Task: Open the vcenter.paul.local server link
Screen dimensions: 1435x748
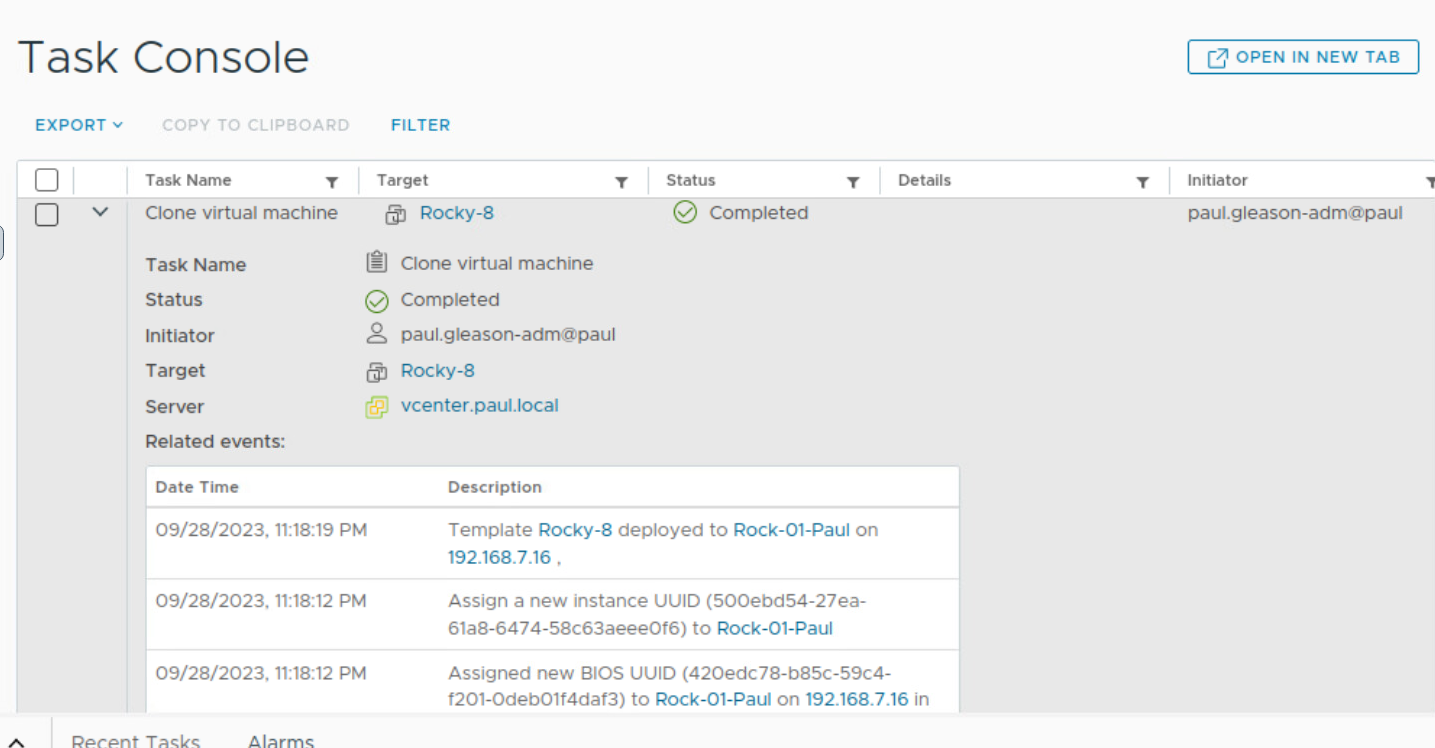Action: coord(479,406)
